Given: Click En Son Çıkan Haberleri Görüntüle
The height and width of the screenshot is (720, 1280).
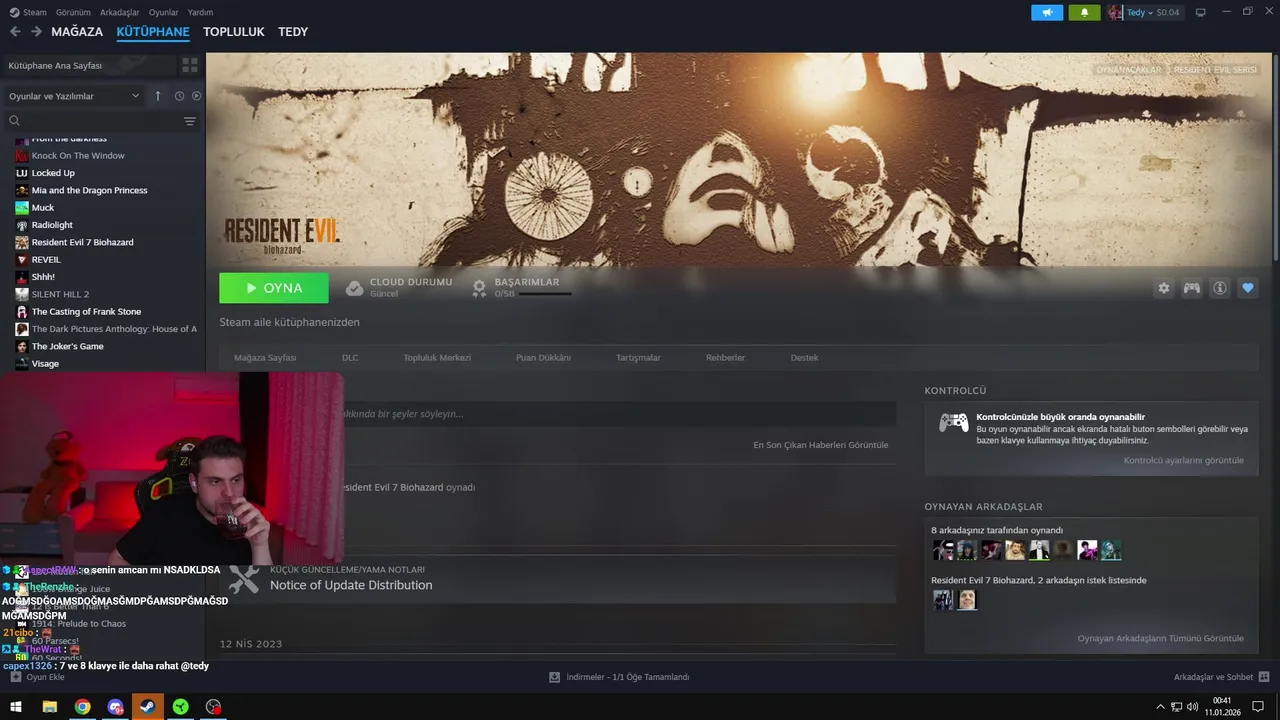Looking at the screenshot, I should click(820, 445).
